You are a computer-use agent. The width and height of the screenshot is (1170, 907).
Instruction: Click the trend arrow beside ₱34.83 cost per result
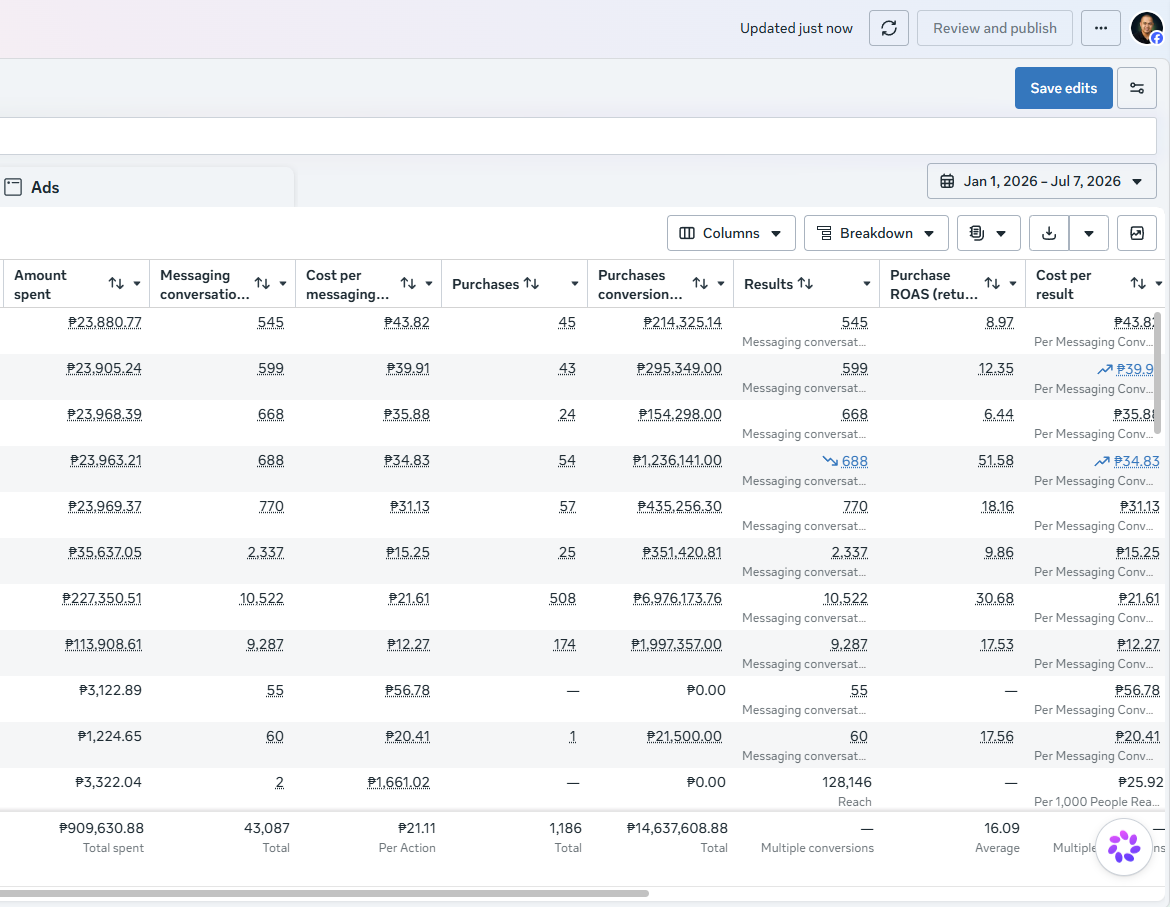(1102, 461)
